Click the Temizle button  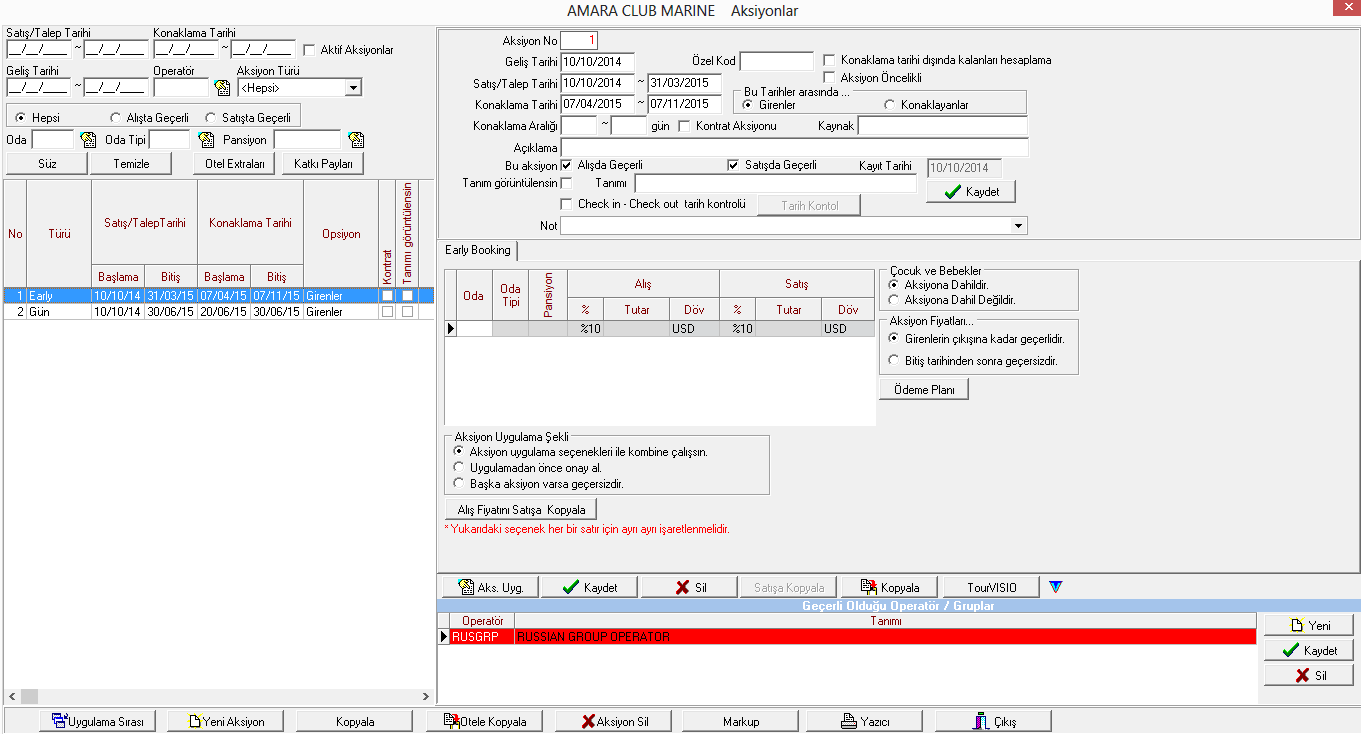(x=131, y=163)
